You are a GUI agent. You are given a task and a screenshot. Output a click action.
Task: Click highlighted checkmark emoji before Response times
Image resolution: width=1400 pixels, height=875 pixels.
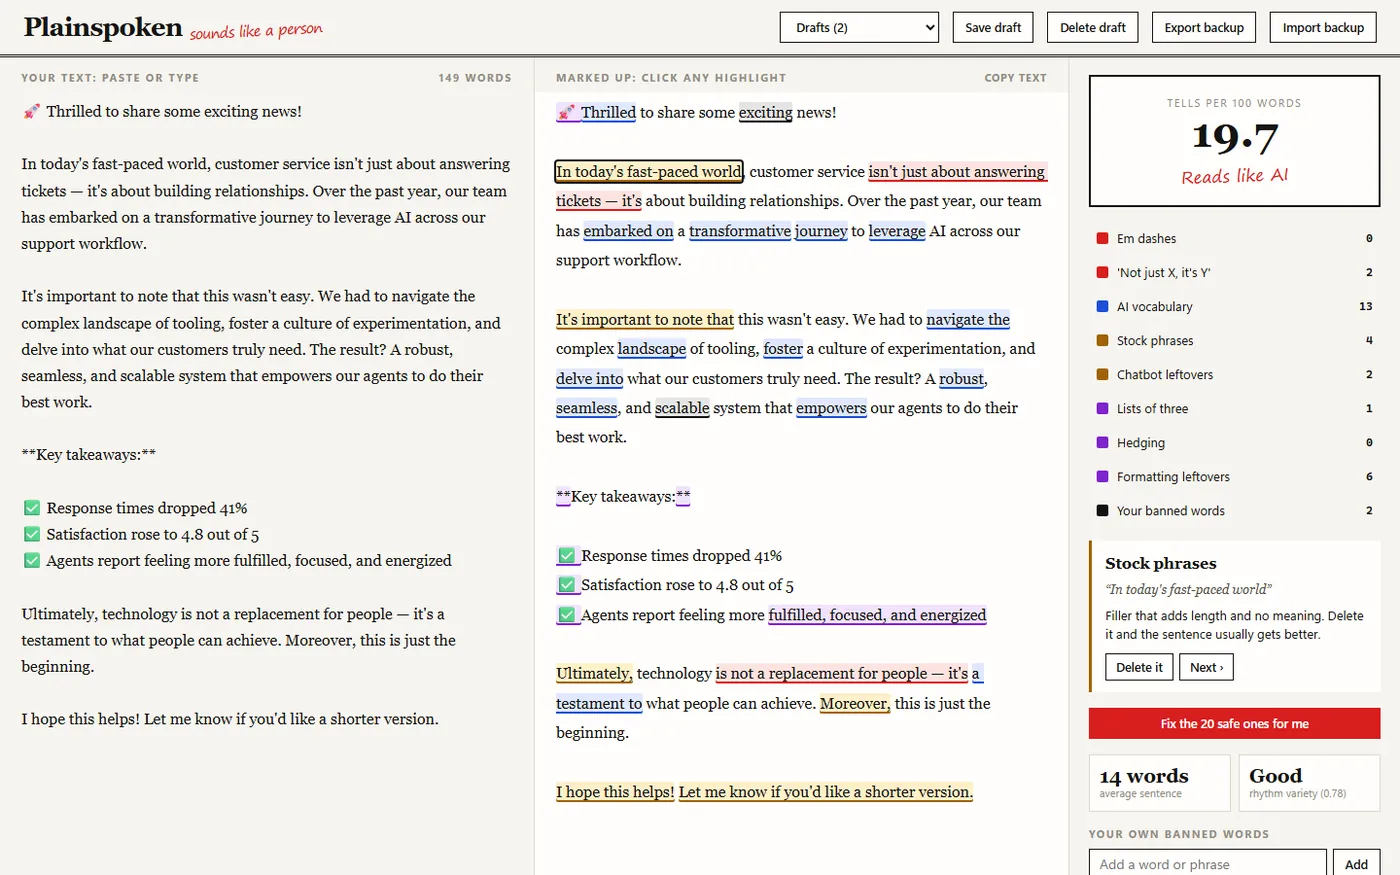coord(567,555)
